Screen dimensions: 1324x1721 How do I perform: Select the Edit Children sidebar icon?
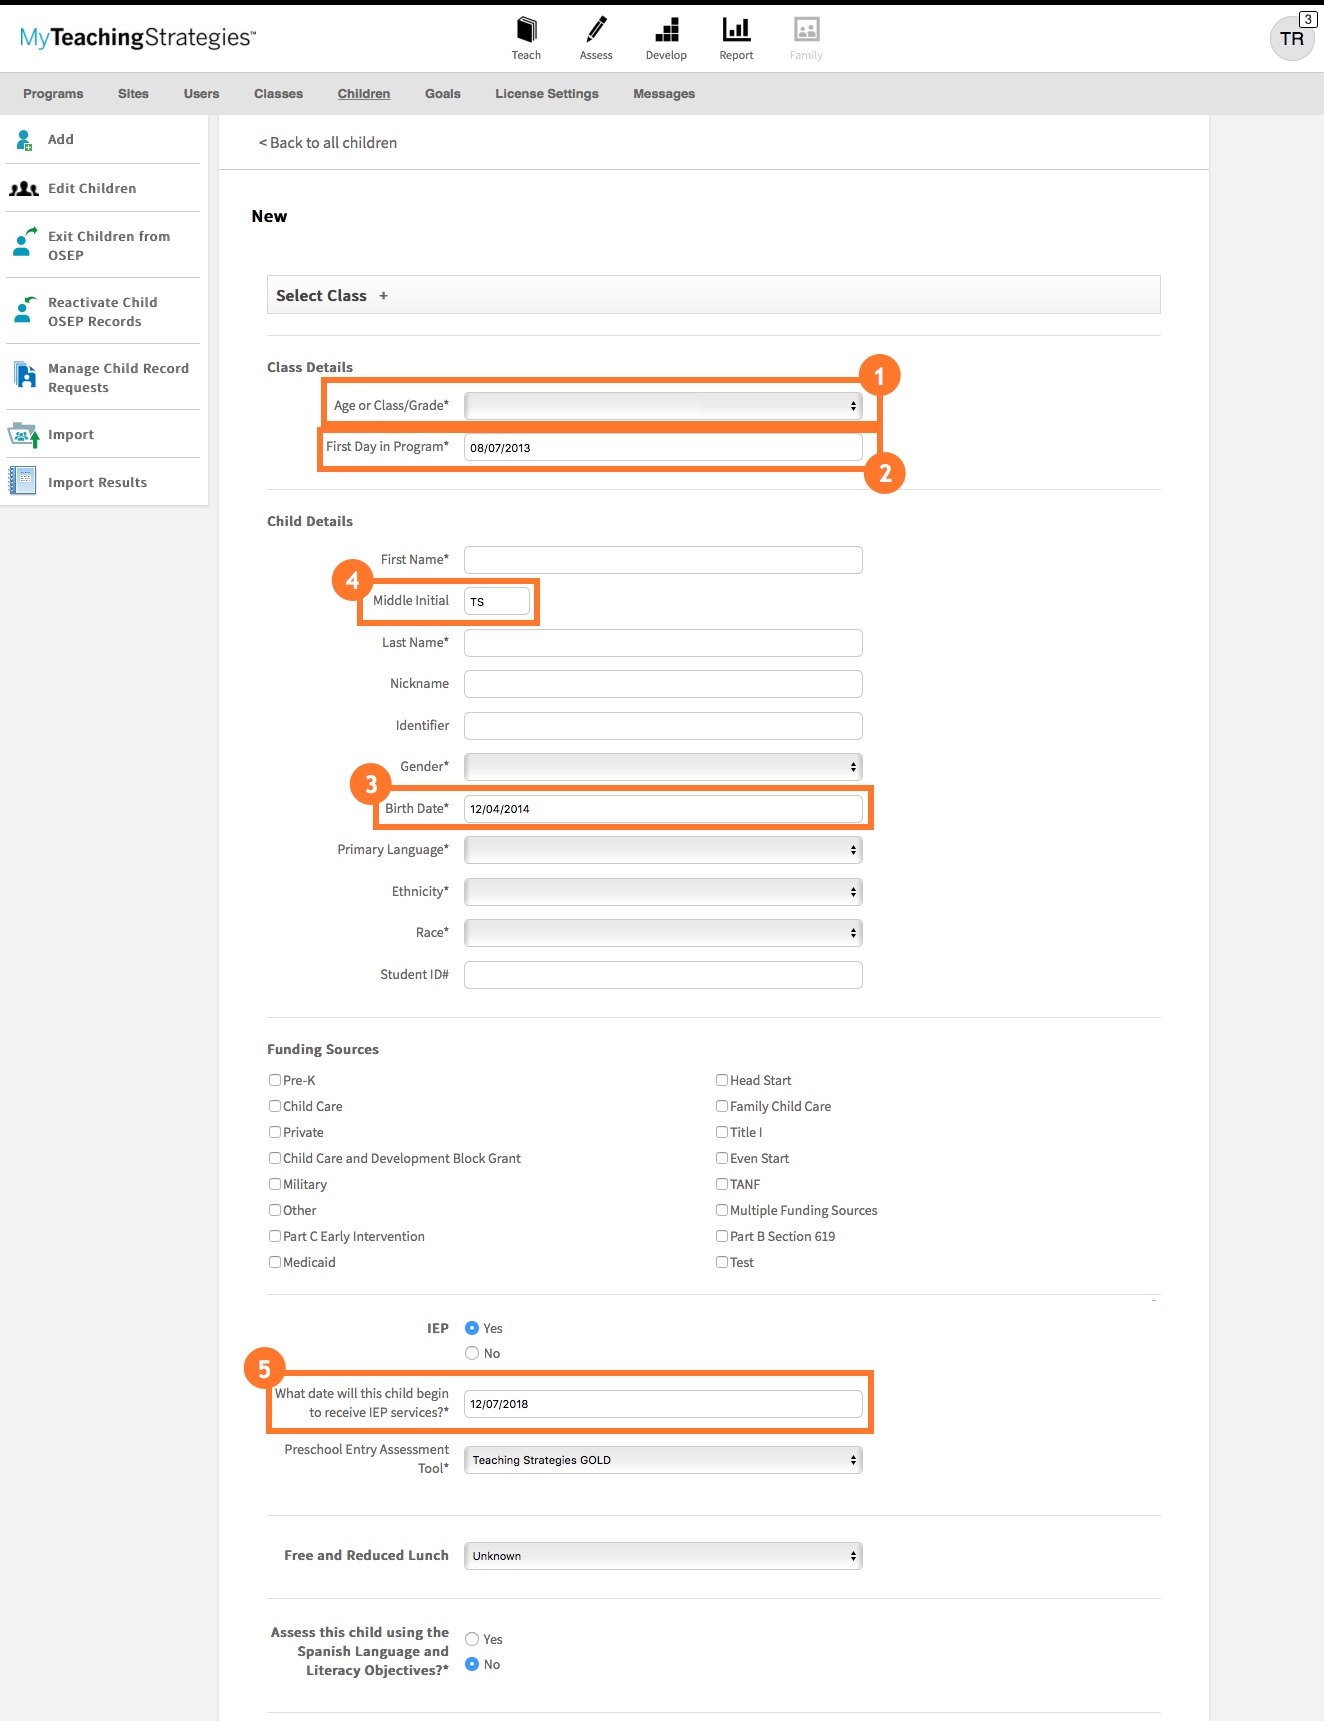[24, 189]
